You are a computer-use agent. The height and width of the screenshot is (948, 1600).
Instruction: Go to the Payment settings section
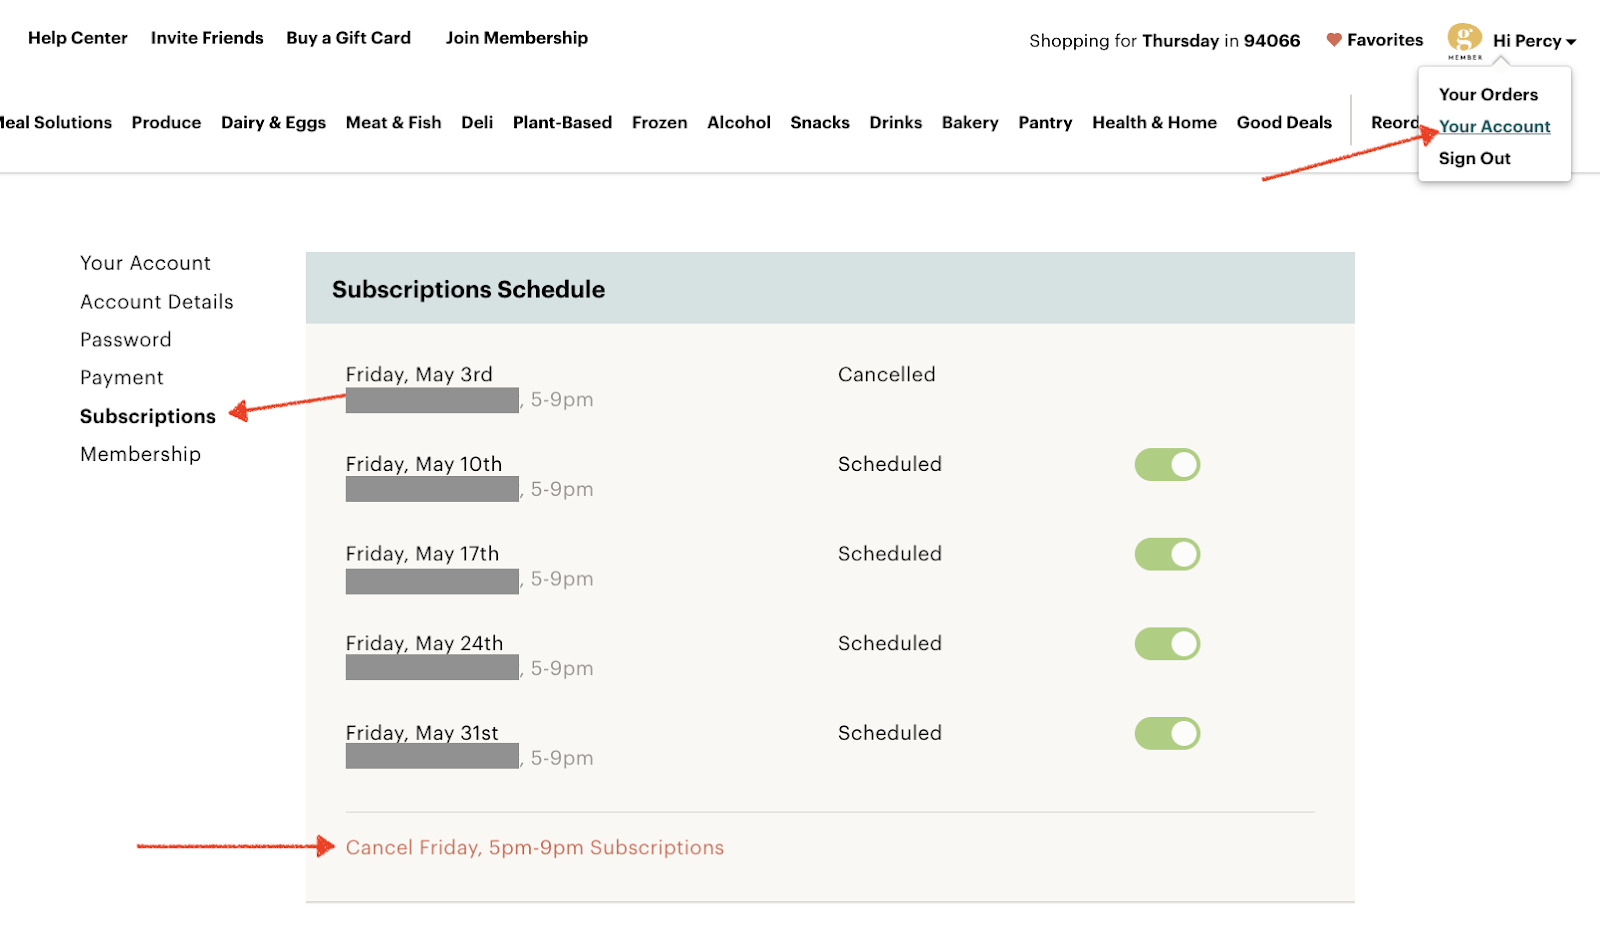(x=122, y=378)
